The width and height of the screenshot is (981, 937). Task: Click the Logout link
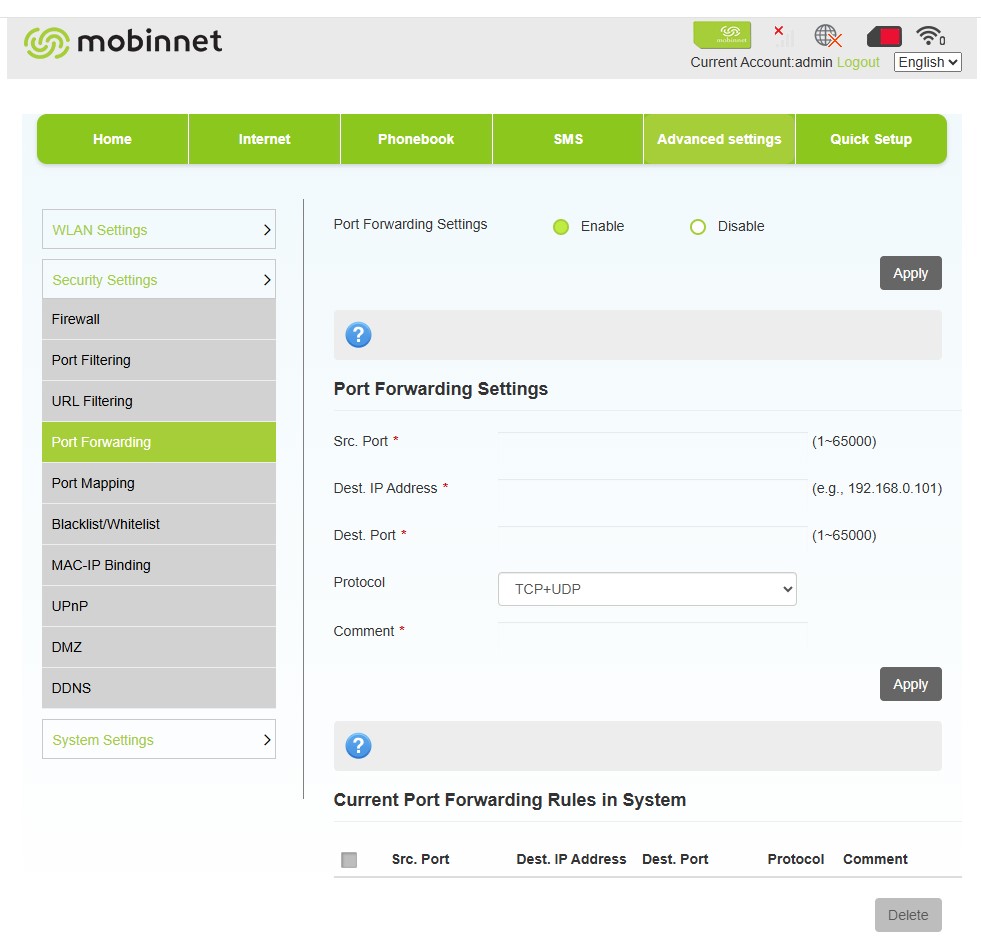coord(858,62)
